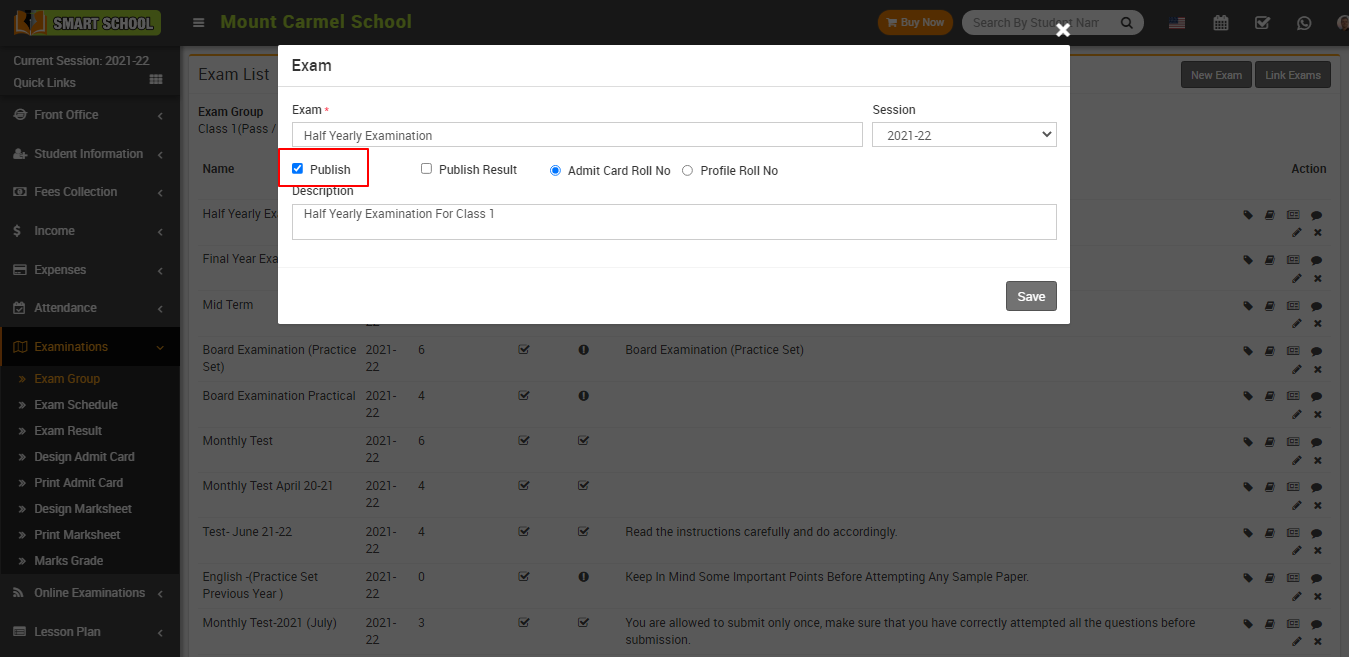This screenshot has height=657, width=1349.
Task: Open the Quick Links grid icon
Action: tap(156, 80)
